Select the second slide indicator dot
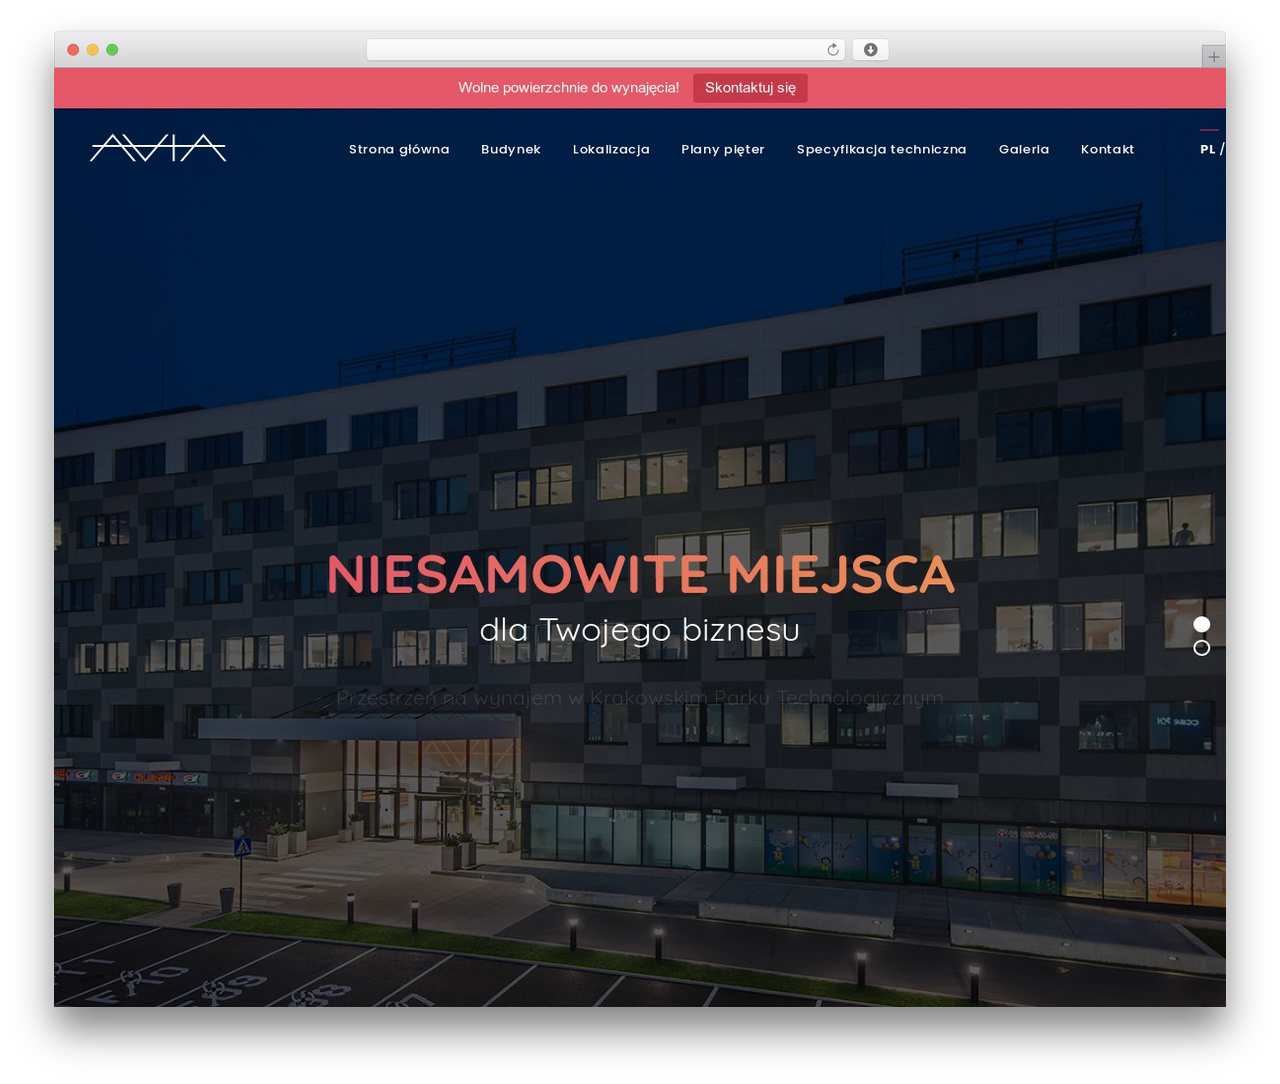Screen dimensions: 1280x1084 pos(1202,648)
